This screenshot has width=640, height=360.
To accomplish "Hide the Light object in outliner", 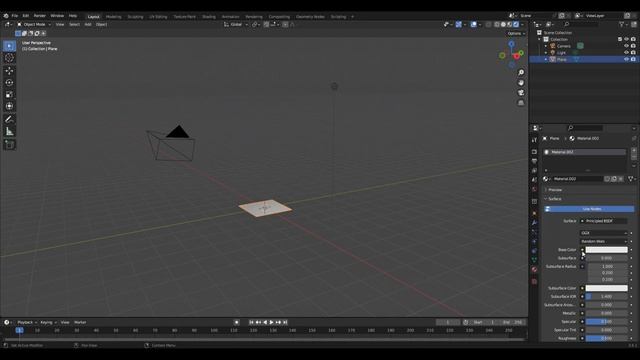I will (626, 53).
